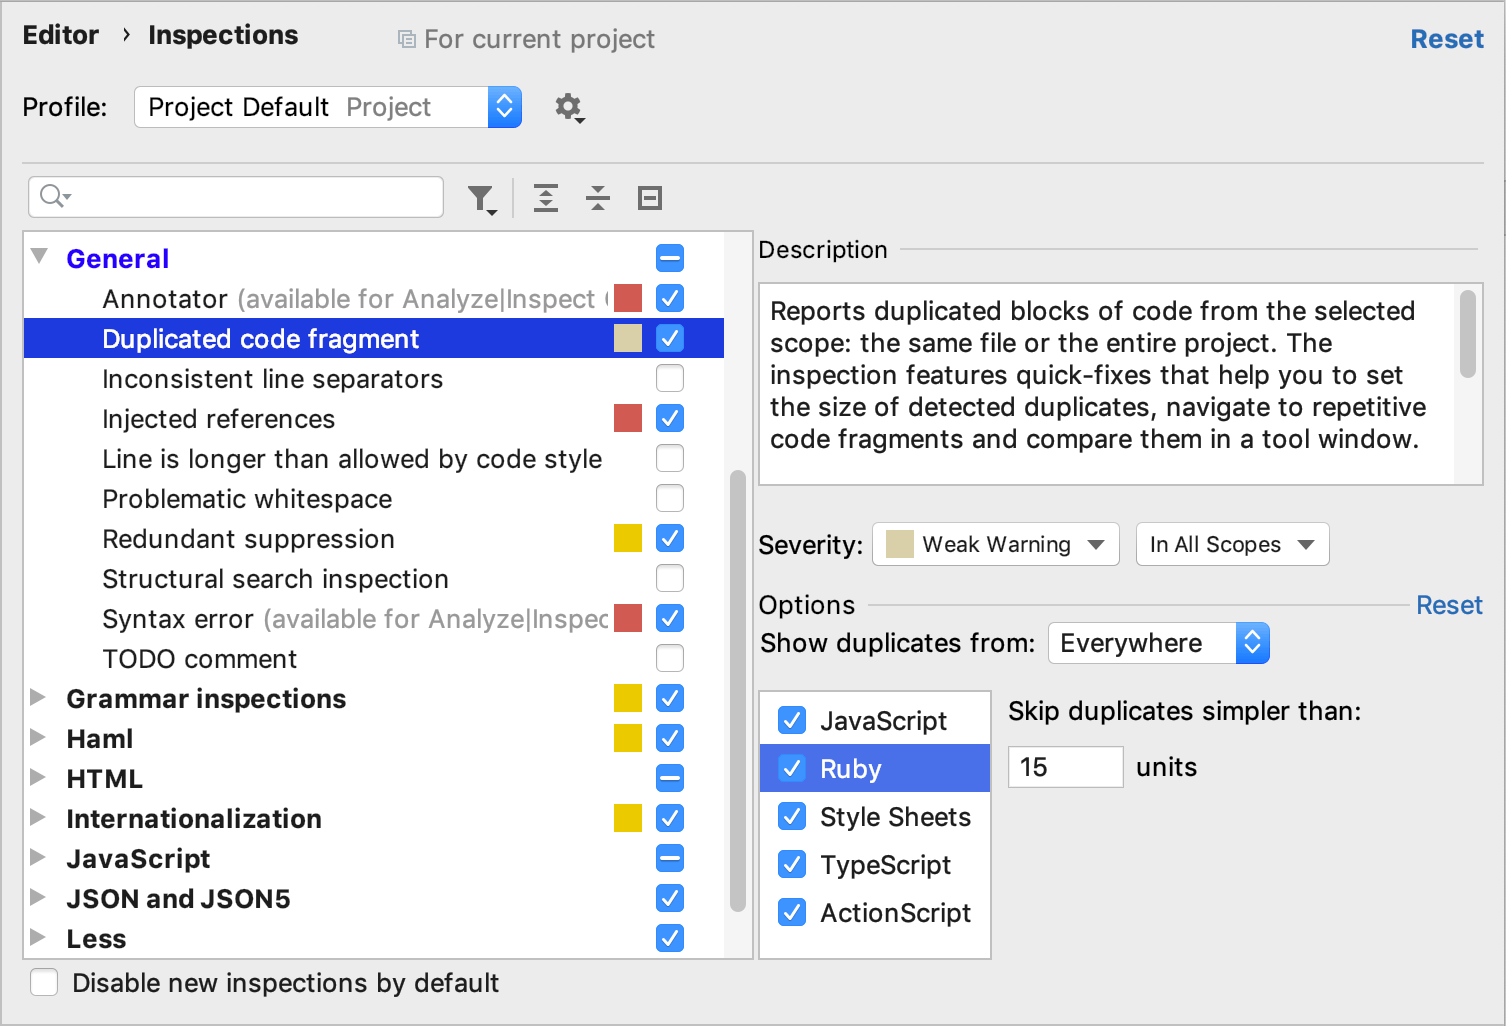Click the yellow swatch beside Redundant suppression
The image size is (1506, 1026).
click(627, 538)
